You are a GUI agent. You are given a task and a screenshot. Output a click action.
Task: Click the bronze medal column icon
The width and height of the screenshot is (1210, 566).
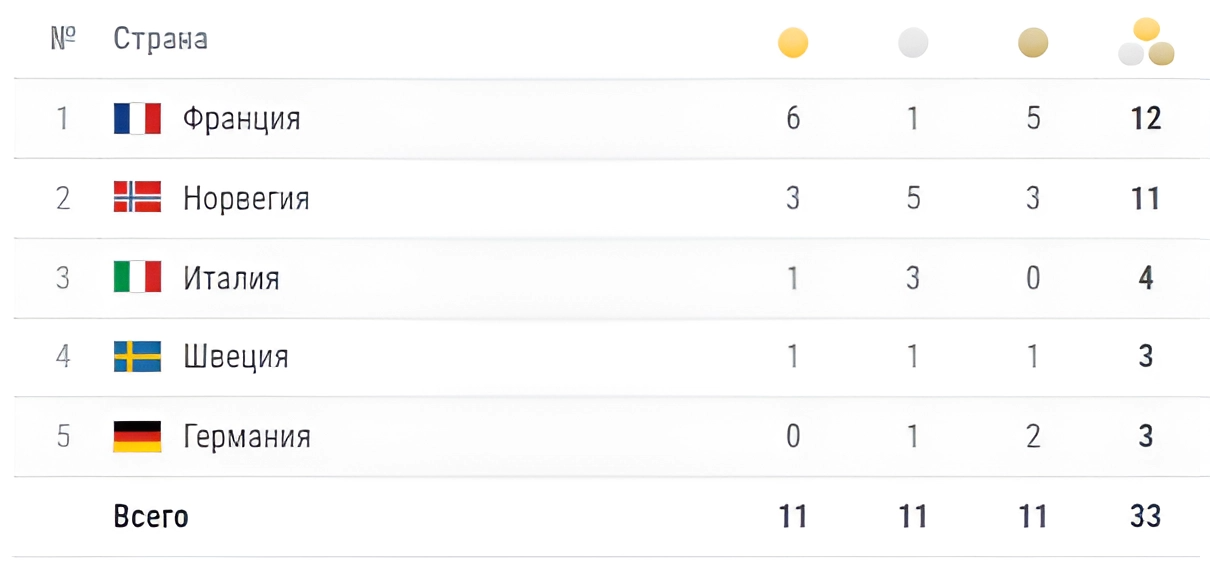pos(1033,43)
